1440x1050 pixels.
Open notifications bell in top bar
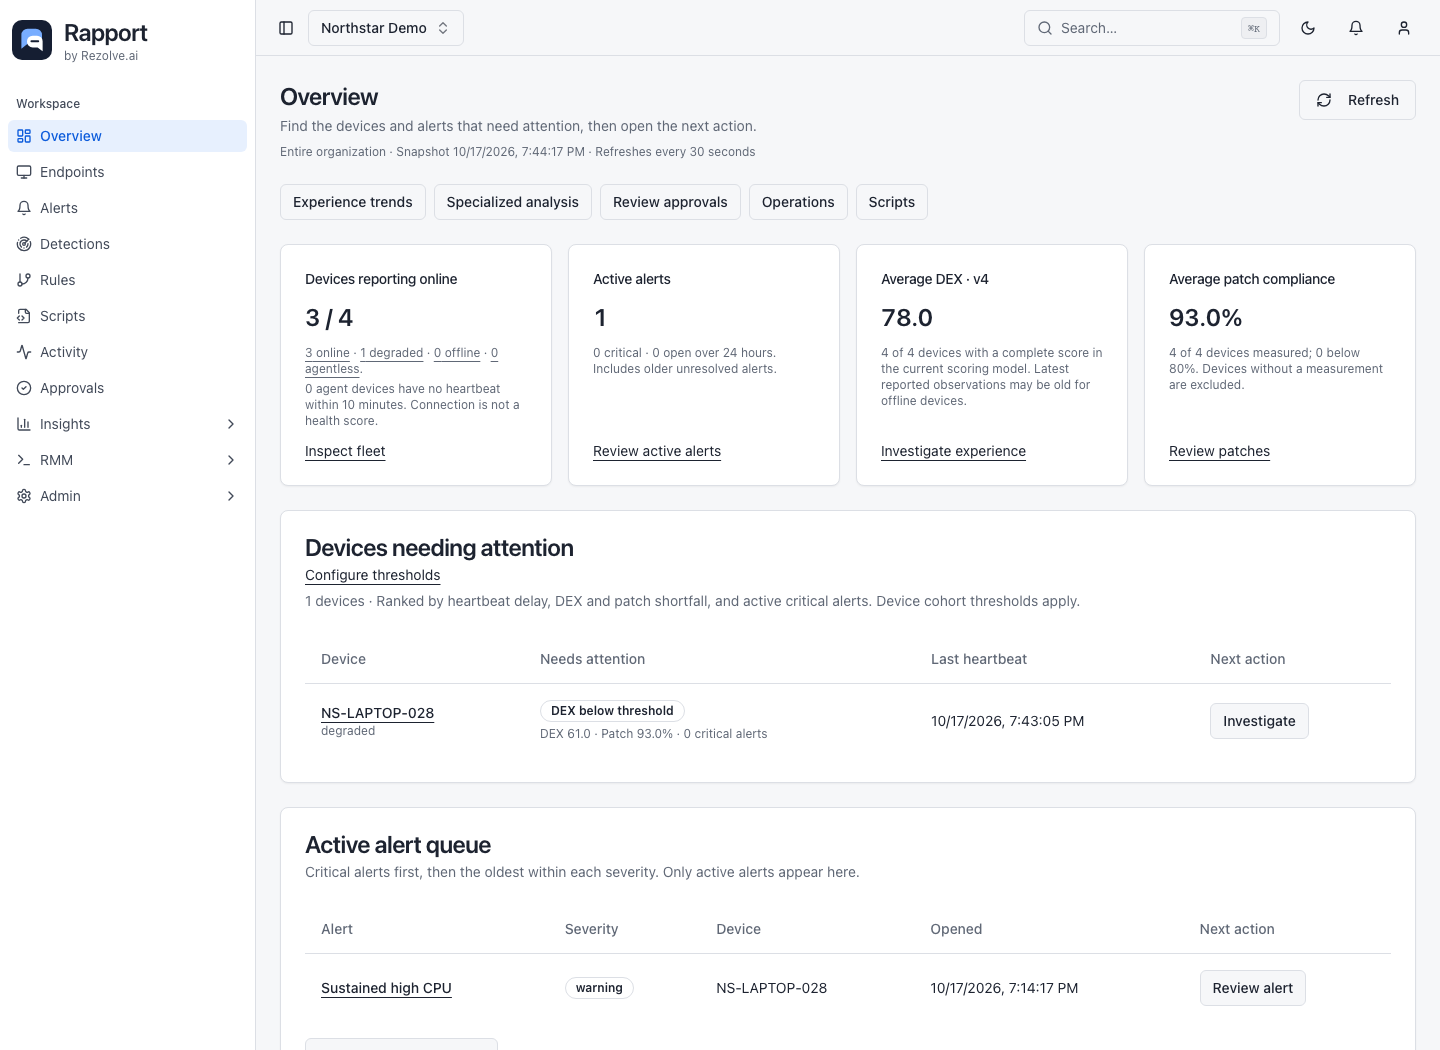[x=1356, y=28]
